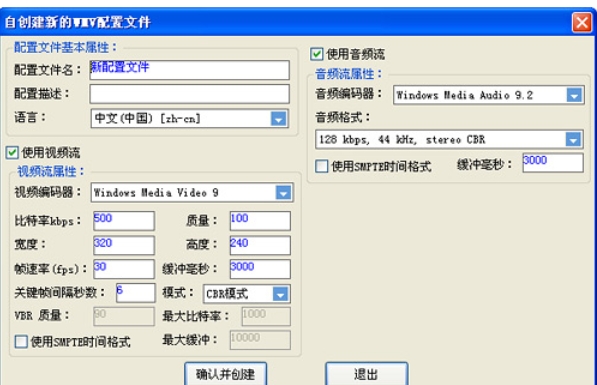Screen dimensions: 597x385
Task: Click the disabled 最大比特率 field
Action: click(266, 316)
